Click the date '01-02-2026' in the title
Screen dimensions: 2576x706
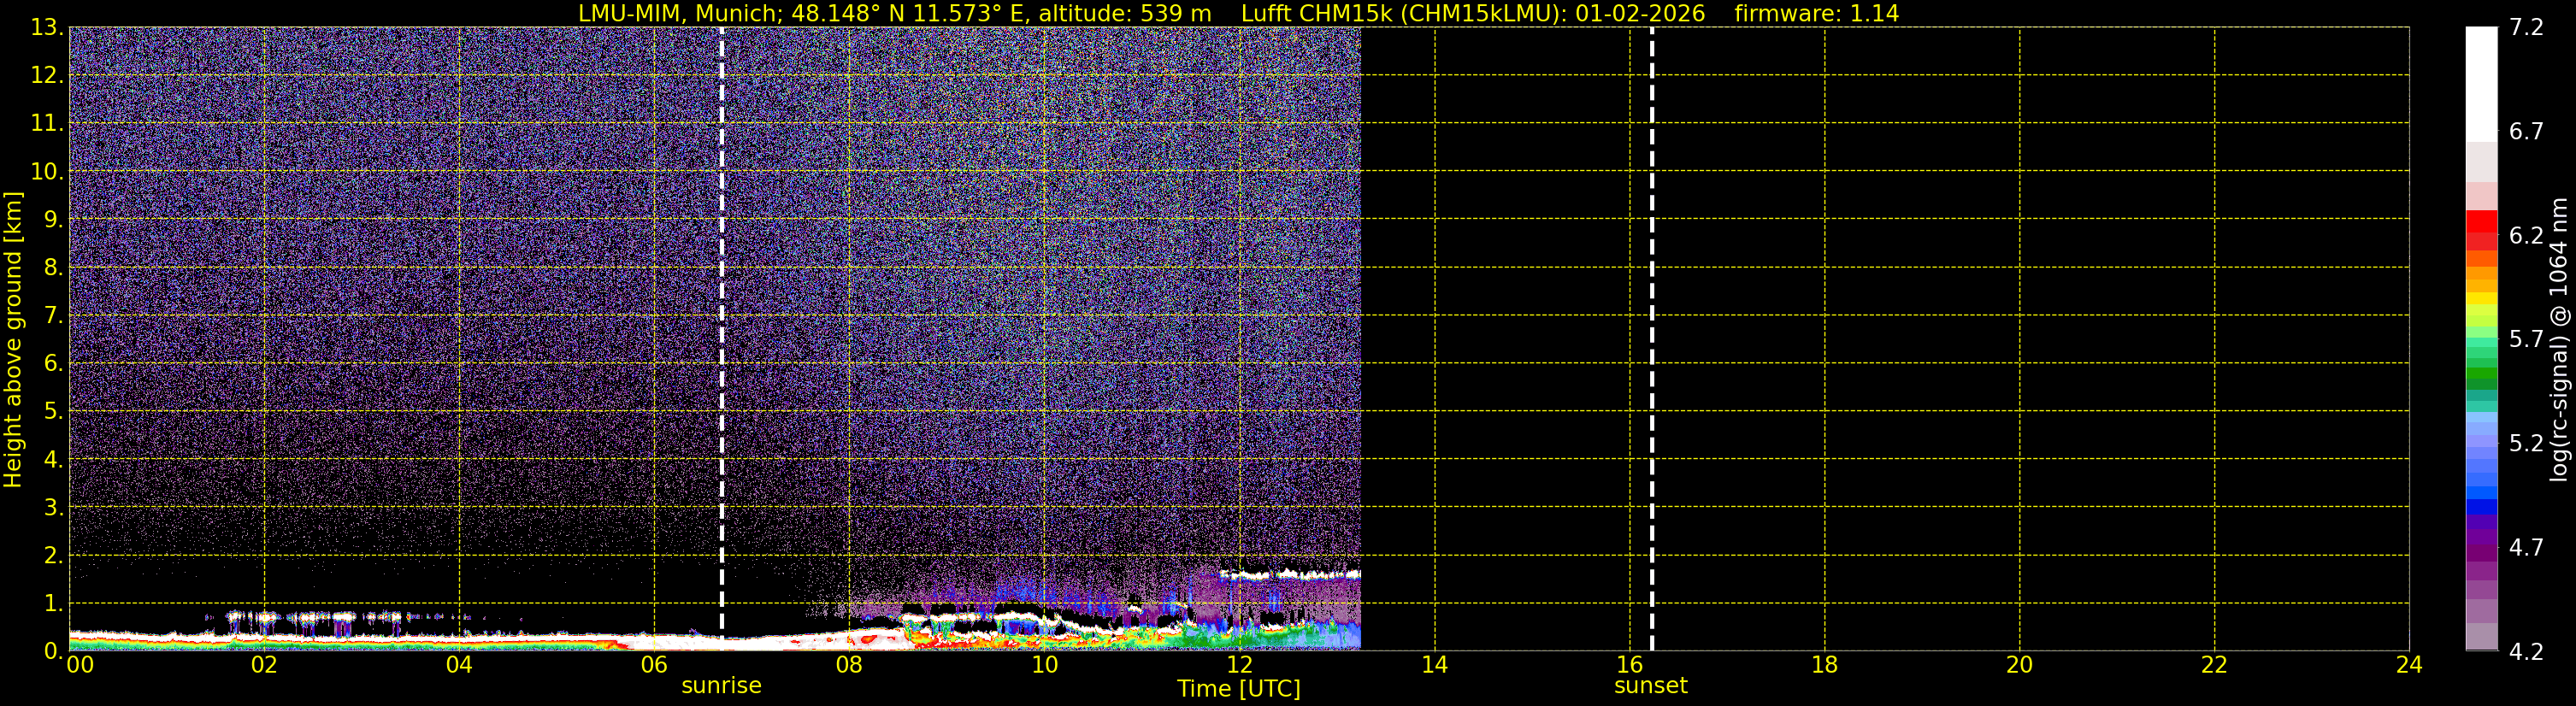1640,13
